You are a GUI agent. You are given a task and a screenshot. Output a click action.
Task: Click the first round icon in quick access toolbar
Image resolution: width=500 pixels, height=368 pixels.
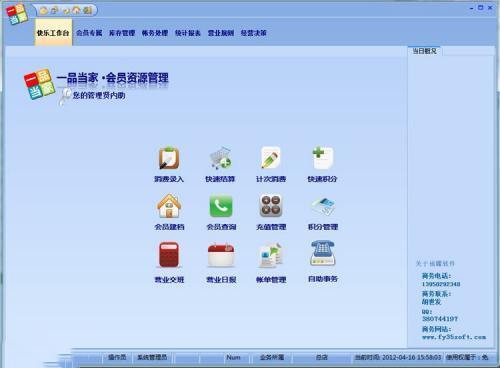click(44, 10)
